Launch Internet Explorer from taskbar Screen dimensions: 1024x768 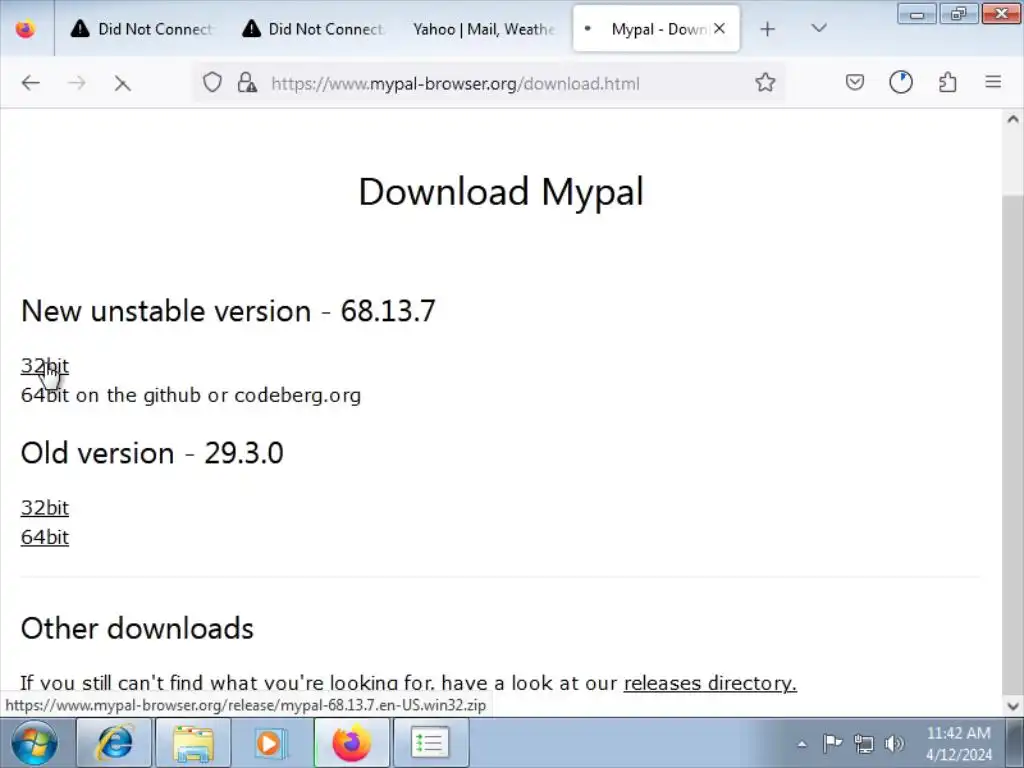[114, 743]
